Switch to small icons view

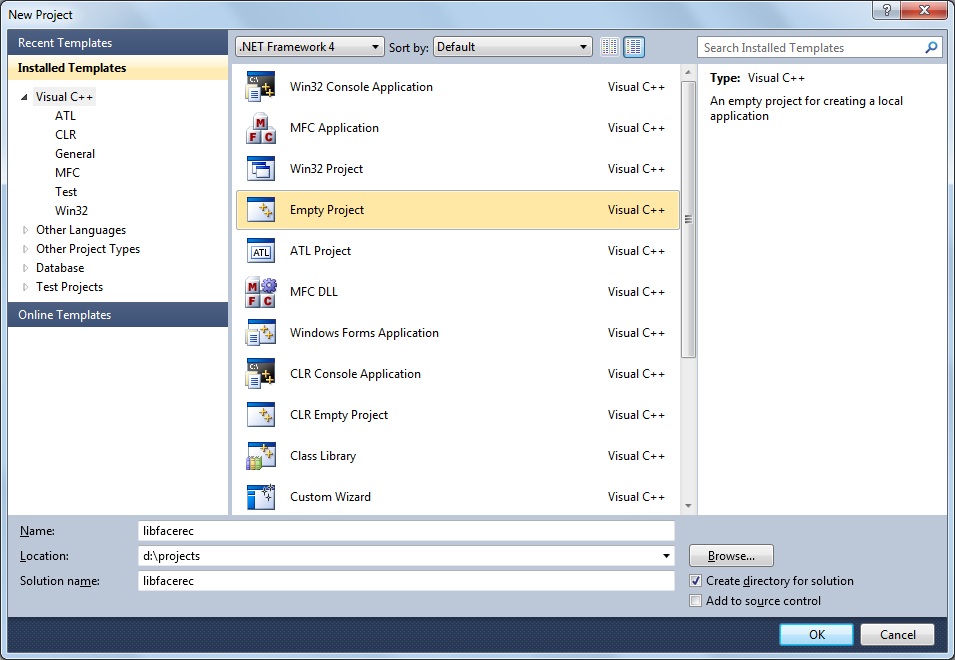(610, 47)
